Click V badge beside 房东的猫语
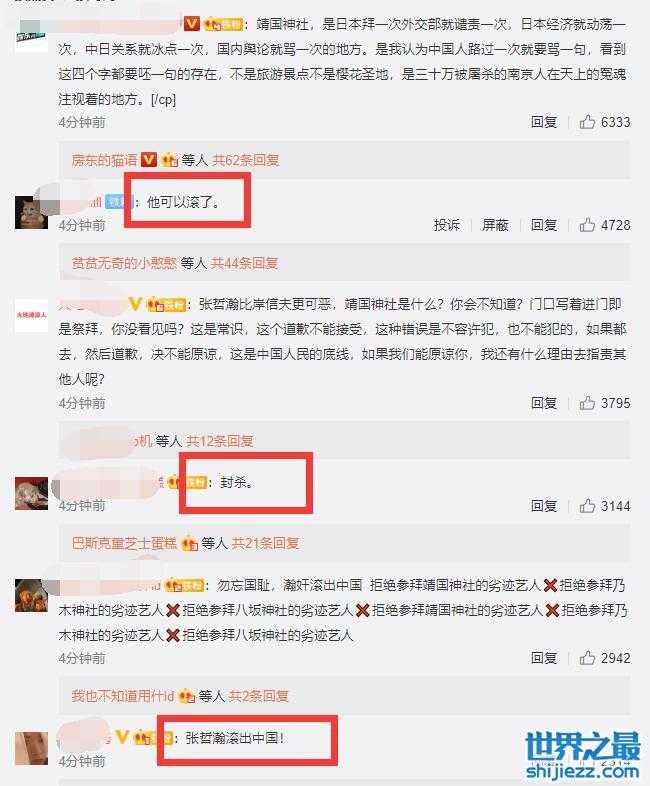Screen dimensions: 650x786 tap(149, 160)
